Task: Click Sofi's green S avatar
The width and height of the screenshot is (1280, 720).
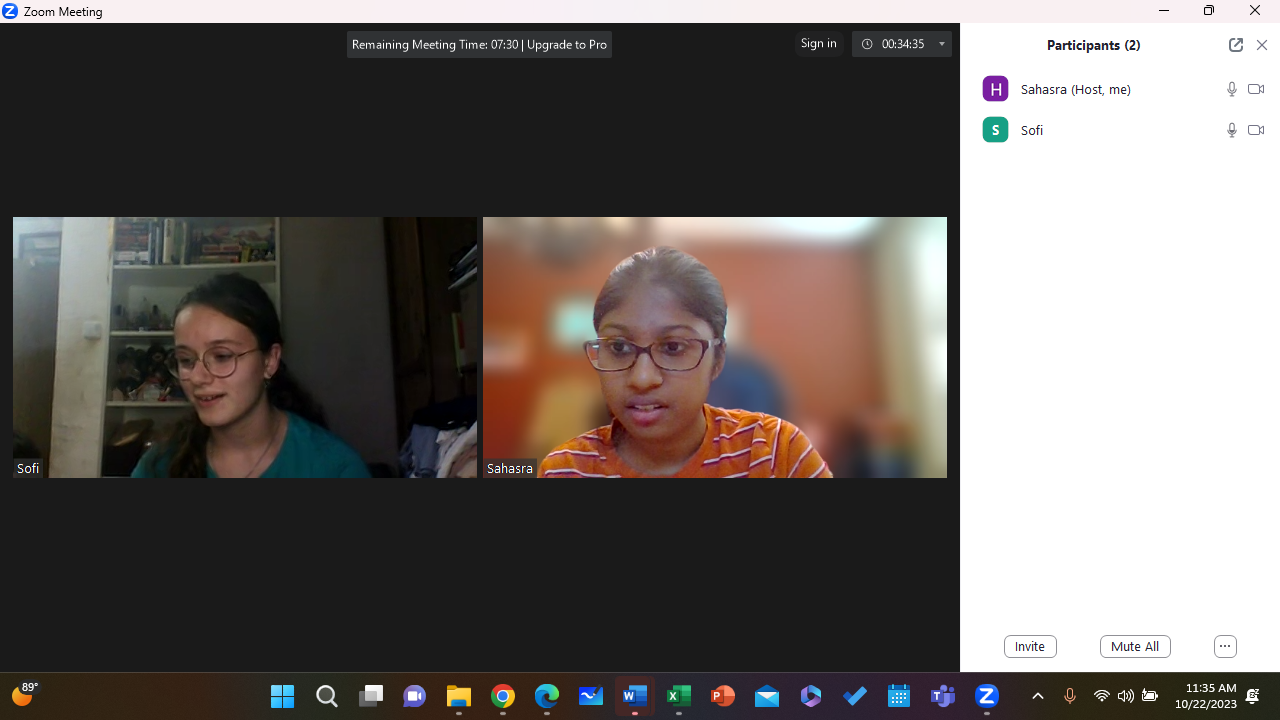Action: coord(995,130)
